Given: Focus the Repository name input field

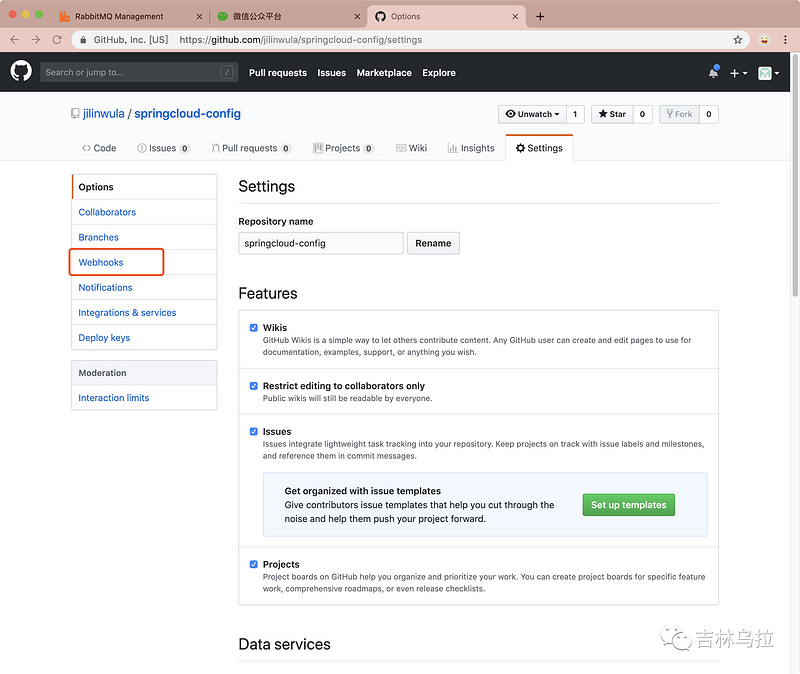Looking at the screenshot, I should point(321,243).
